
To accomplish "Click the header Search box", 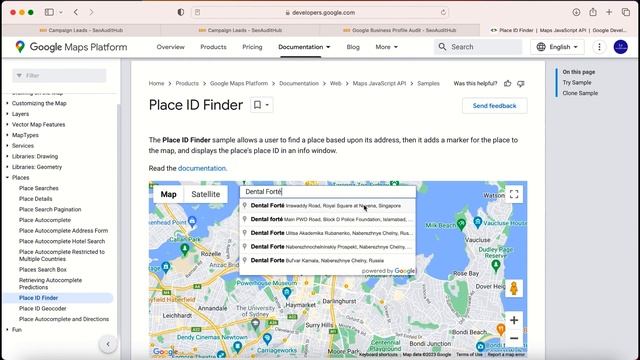I will pyautogui.click(x=478, y=47).
